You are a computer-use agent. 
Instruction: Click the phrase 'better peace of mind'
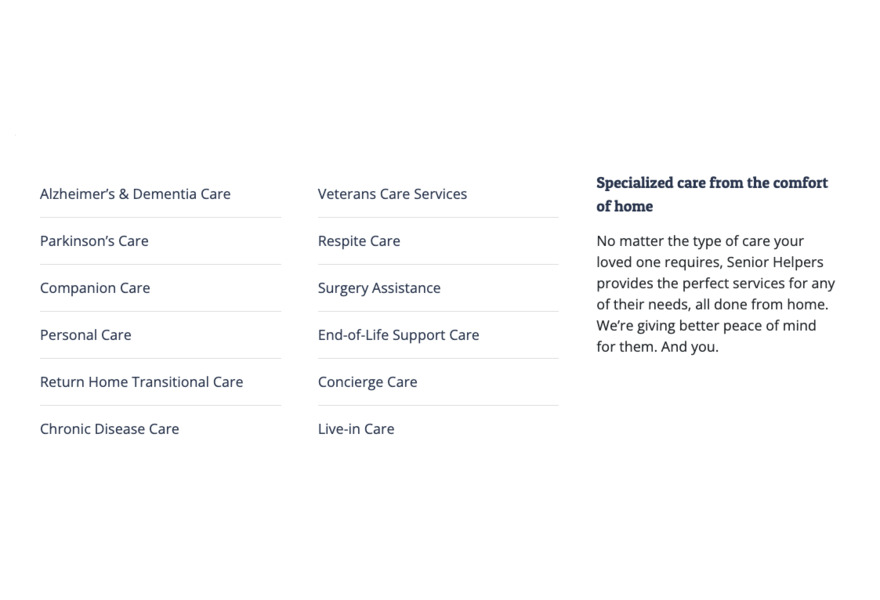pos(746,326)
